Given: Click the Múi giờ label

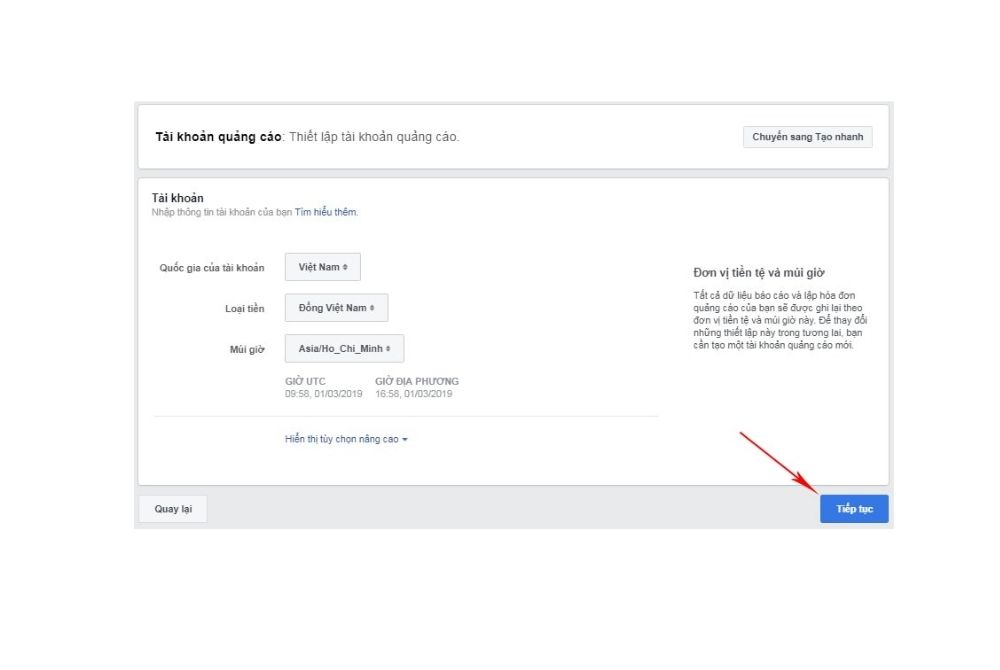Looking at the screenshot, I should pos(247,349).
